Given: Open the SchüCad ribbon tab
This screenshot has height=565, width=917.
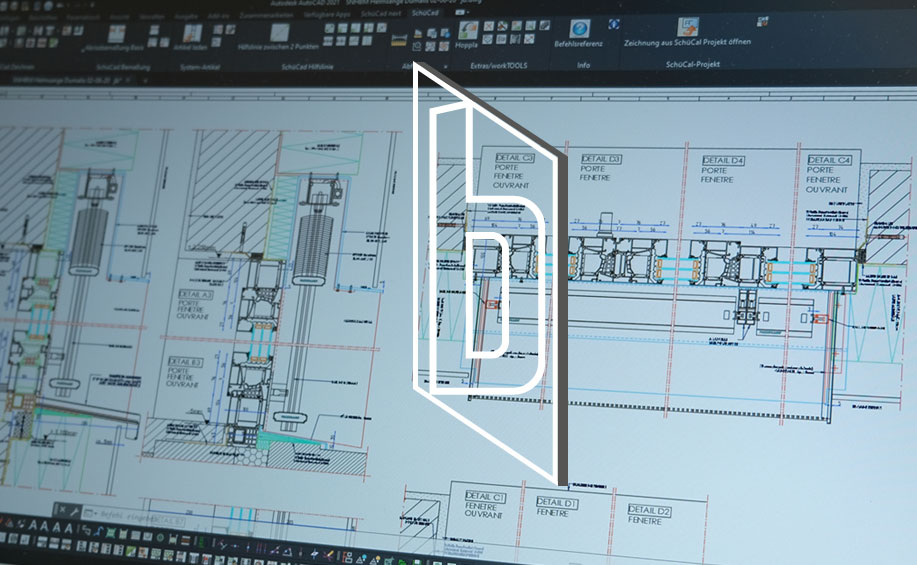Looking at the screenshot, I should 425,12.
